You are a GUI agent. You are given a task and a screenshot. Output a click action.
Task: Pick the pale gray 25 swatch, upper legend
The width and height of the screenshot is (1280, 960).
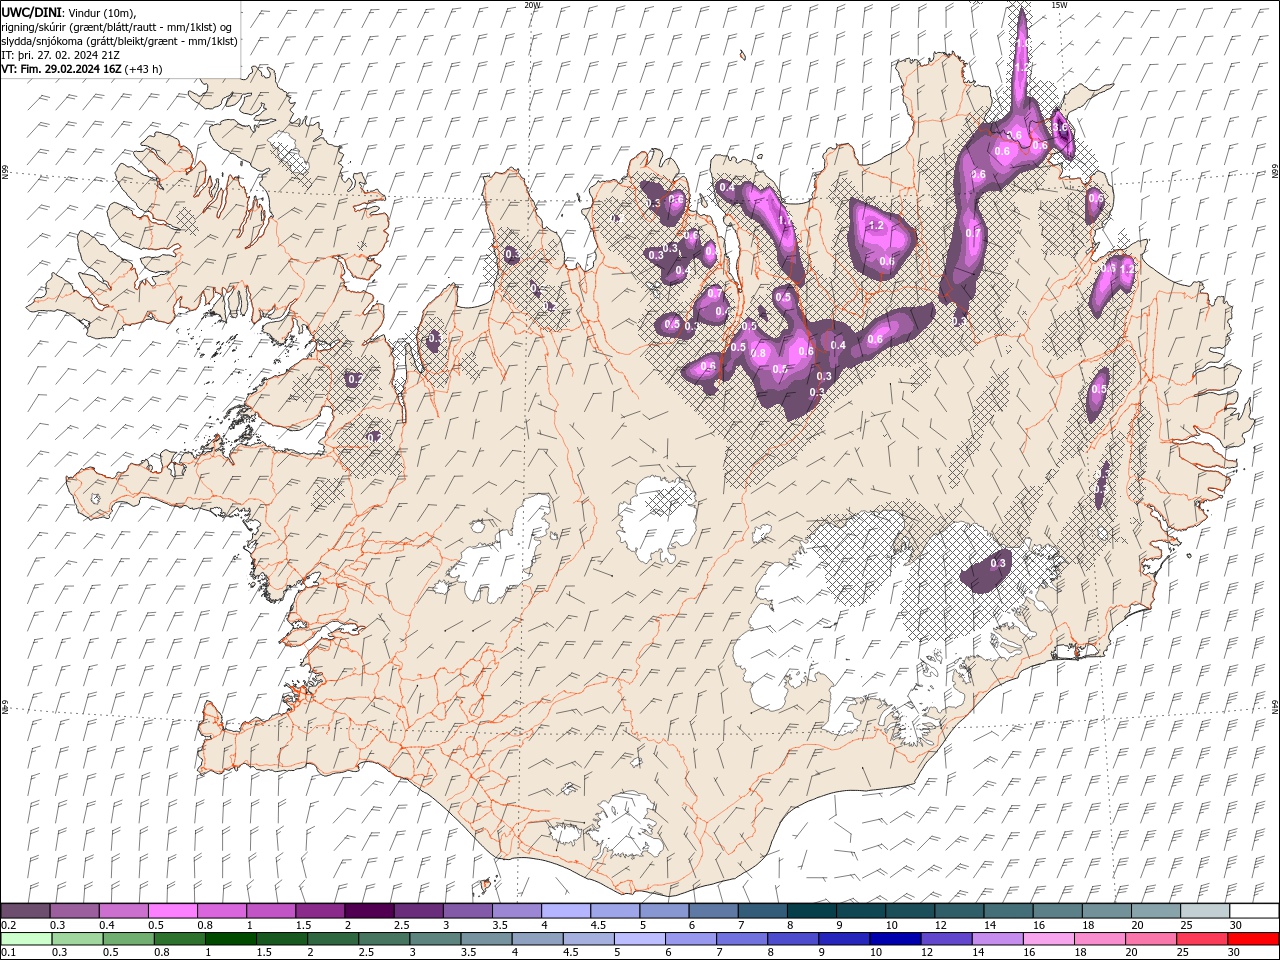pyautogui.click(x=1204, y=911)
